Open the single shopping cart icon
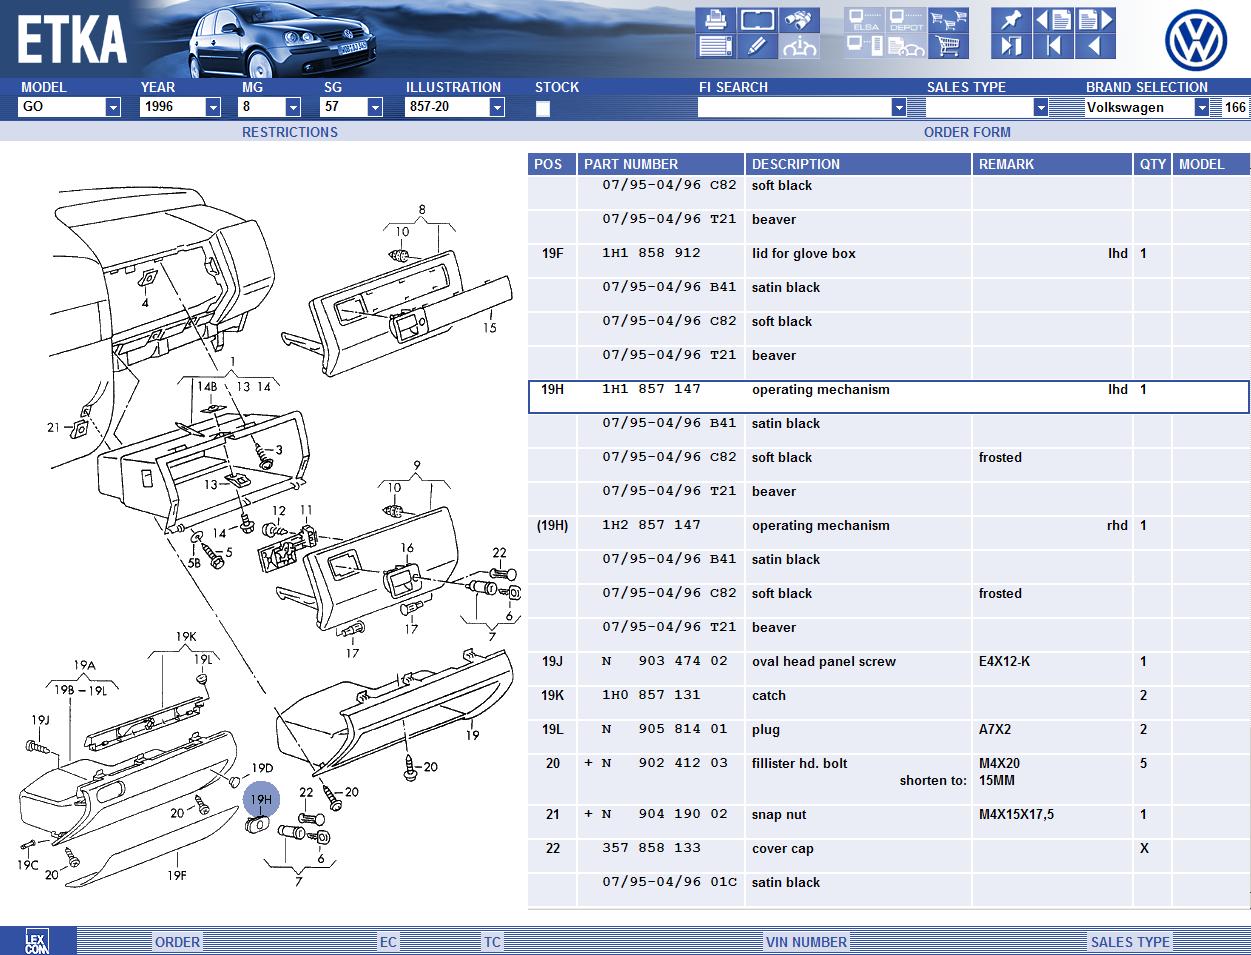The image size is (1251, 955). pos(947,46)
